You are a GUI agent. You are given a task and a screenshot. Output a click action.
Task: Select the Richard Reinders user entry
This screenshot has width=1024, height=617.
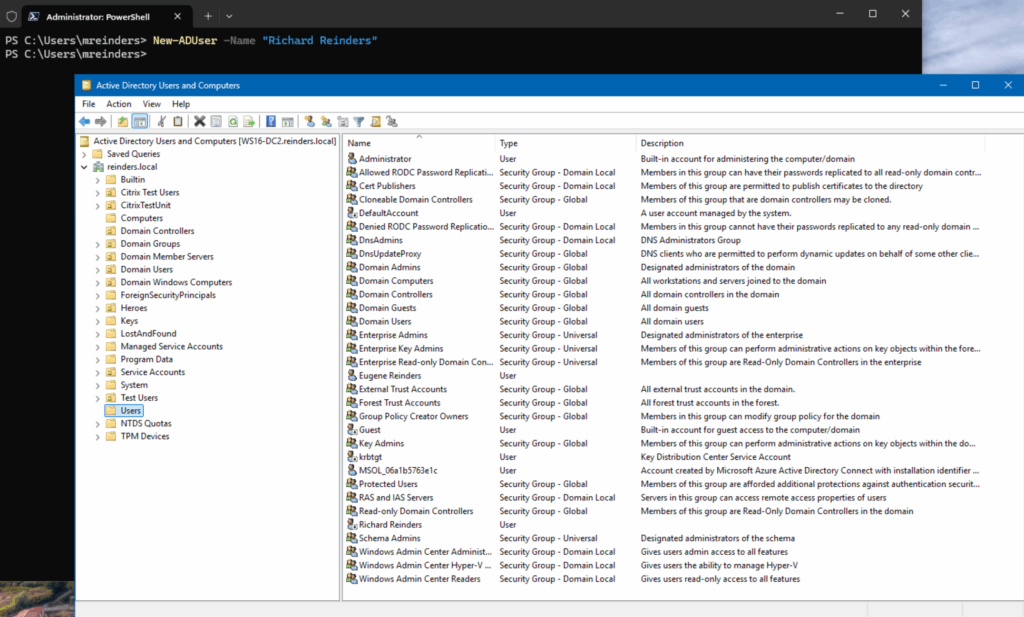pyautogui.click(x=390, y=525)
